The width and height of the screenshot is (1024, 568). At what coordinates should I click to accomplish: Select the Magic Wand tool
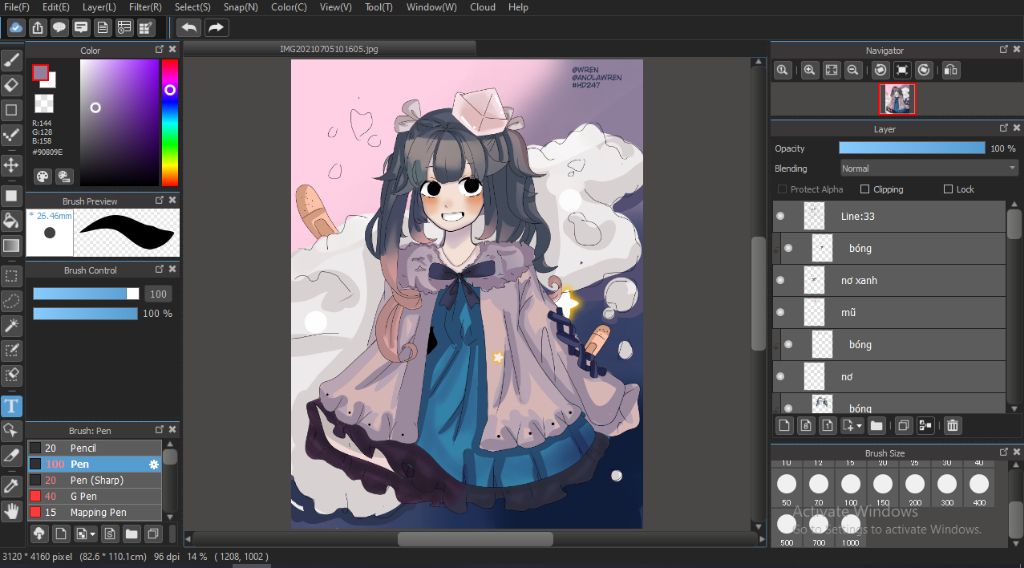click(11, 326)
